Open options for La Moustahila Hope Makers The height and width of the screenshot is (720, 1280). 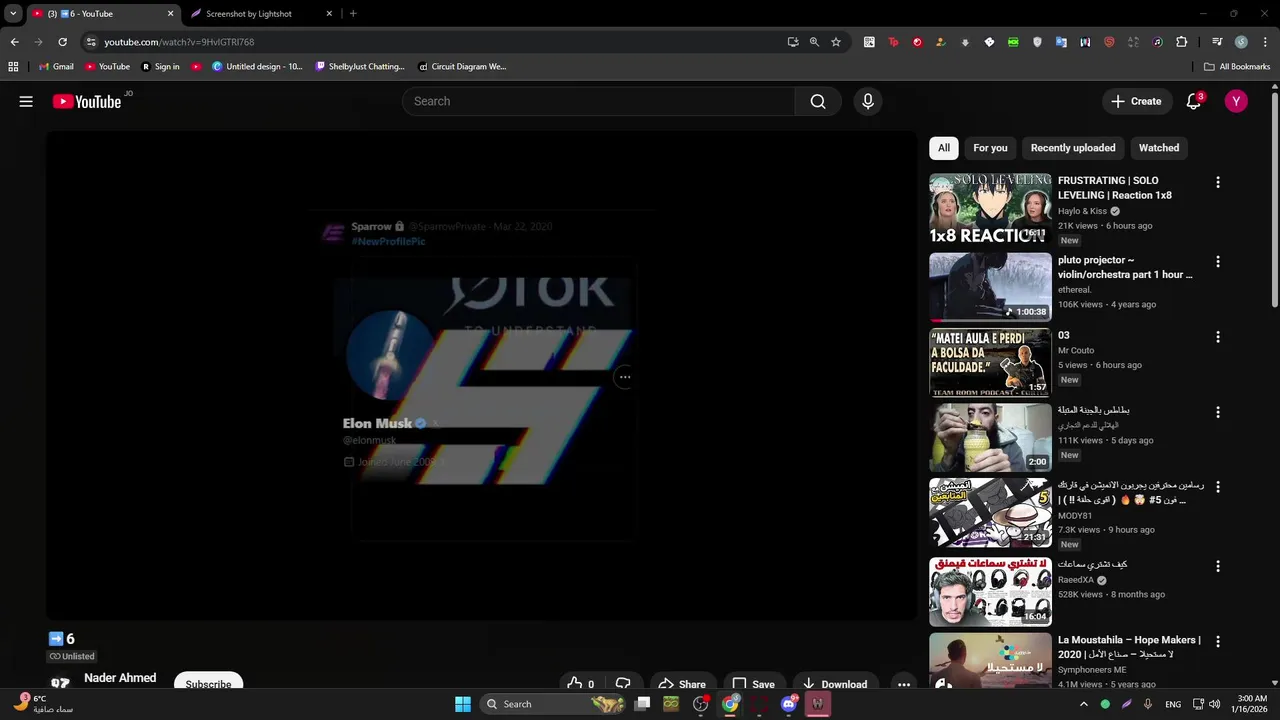coord(1217,641)
